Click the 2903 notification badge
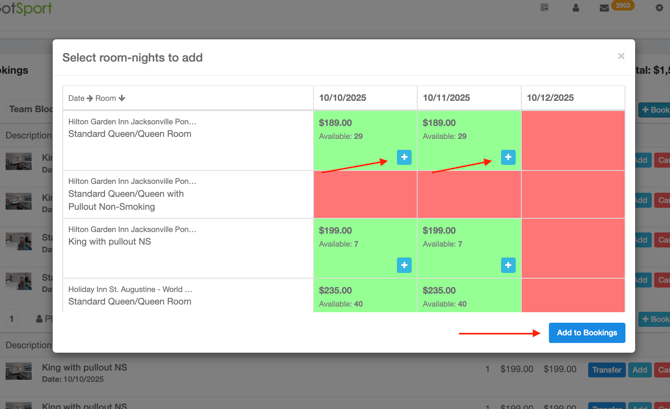This screenshot has width=670, height=409. tap(623, 5)
